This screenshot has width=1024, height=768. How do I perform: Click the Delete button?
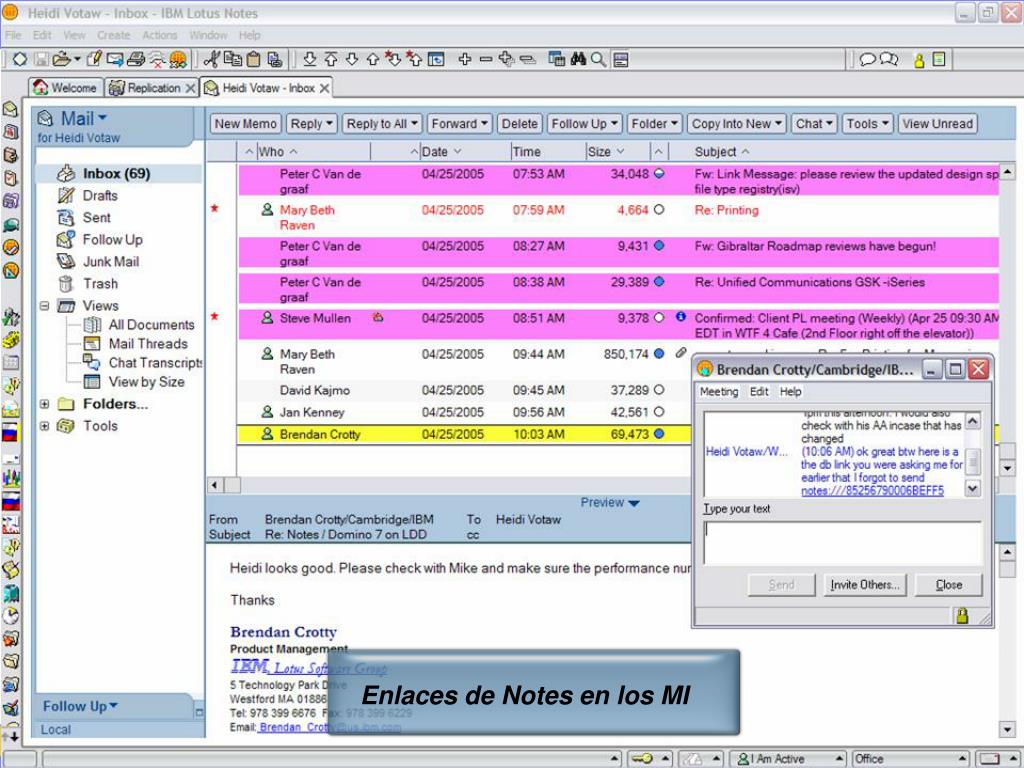click(x=520, y=123)
